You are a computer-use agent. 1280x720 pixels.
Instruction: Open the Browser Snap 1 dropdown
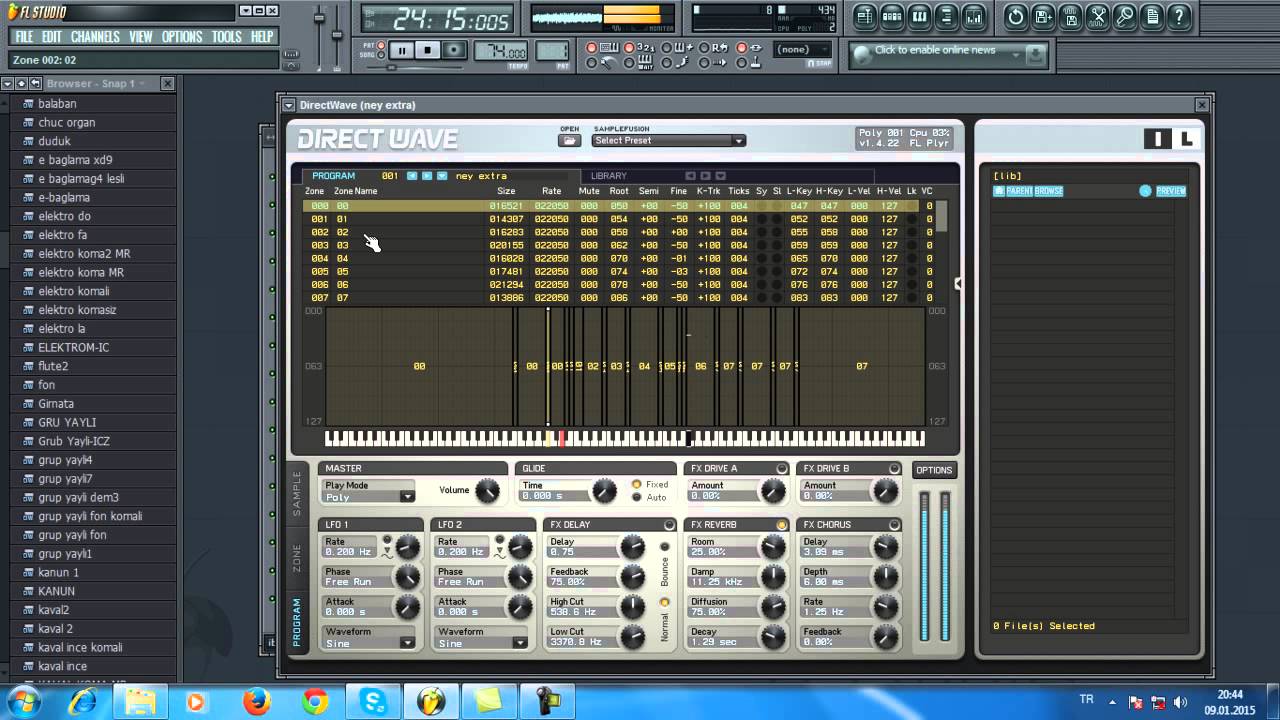coord(141,84)
